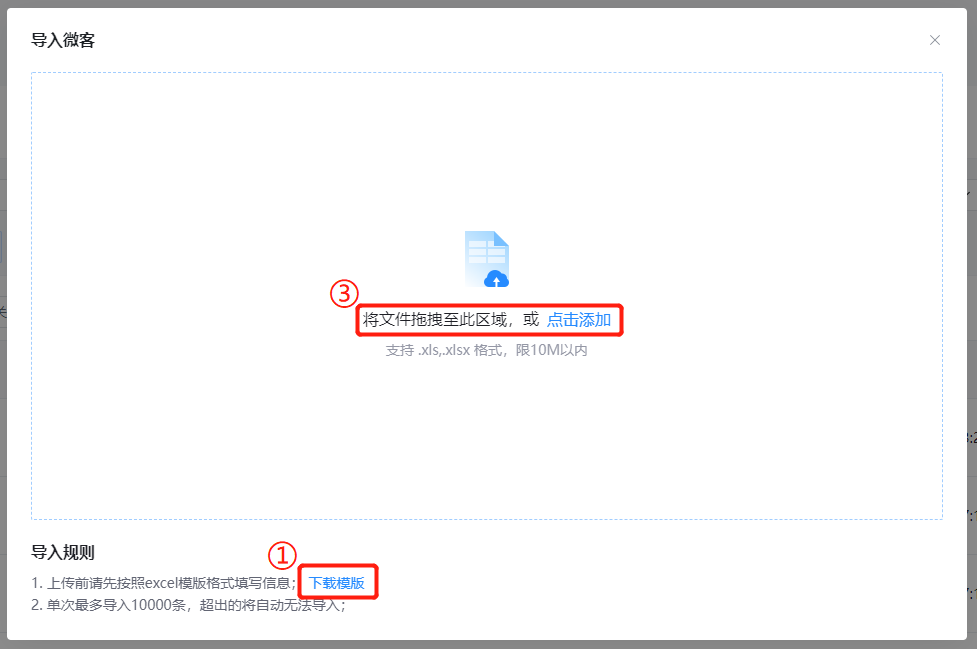The height and width of the screenshot is (649, 977).
Task: Click rule 2 about 10000条 limit
Action: 188,605
